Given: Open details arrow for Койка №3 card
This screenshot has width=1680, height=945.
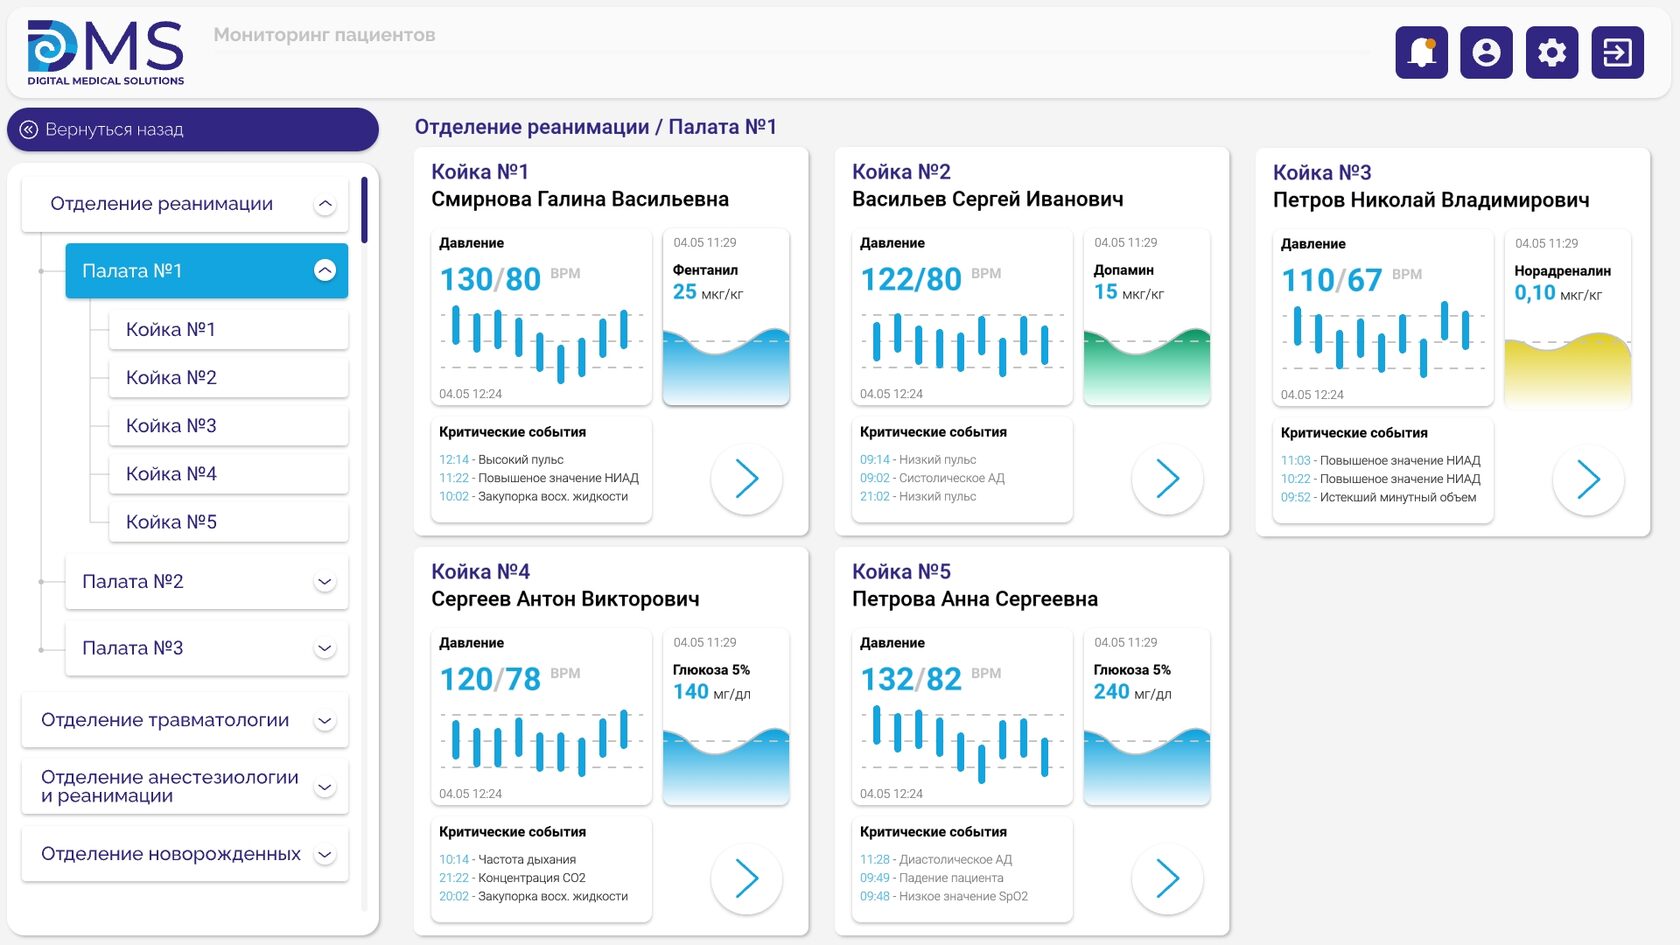Looking at the screenshot, I should click(x=1588, y=480).
